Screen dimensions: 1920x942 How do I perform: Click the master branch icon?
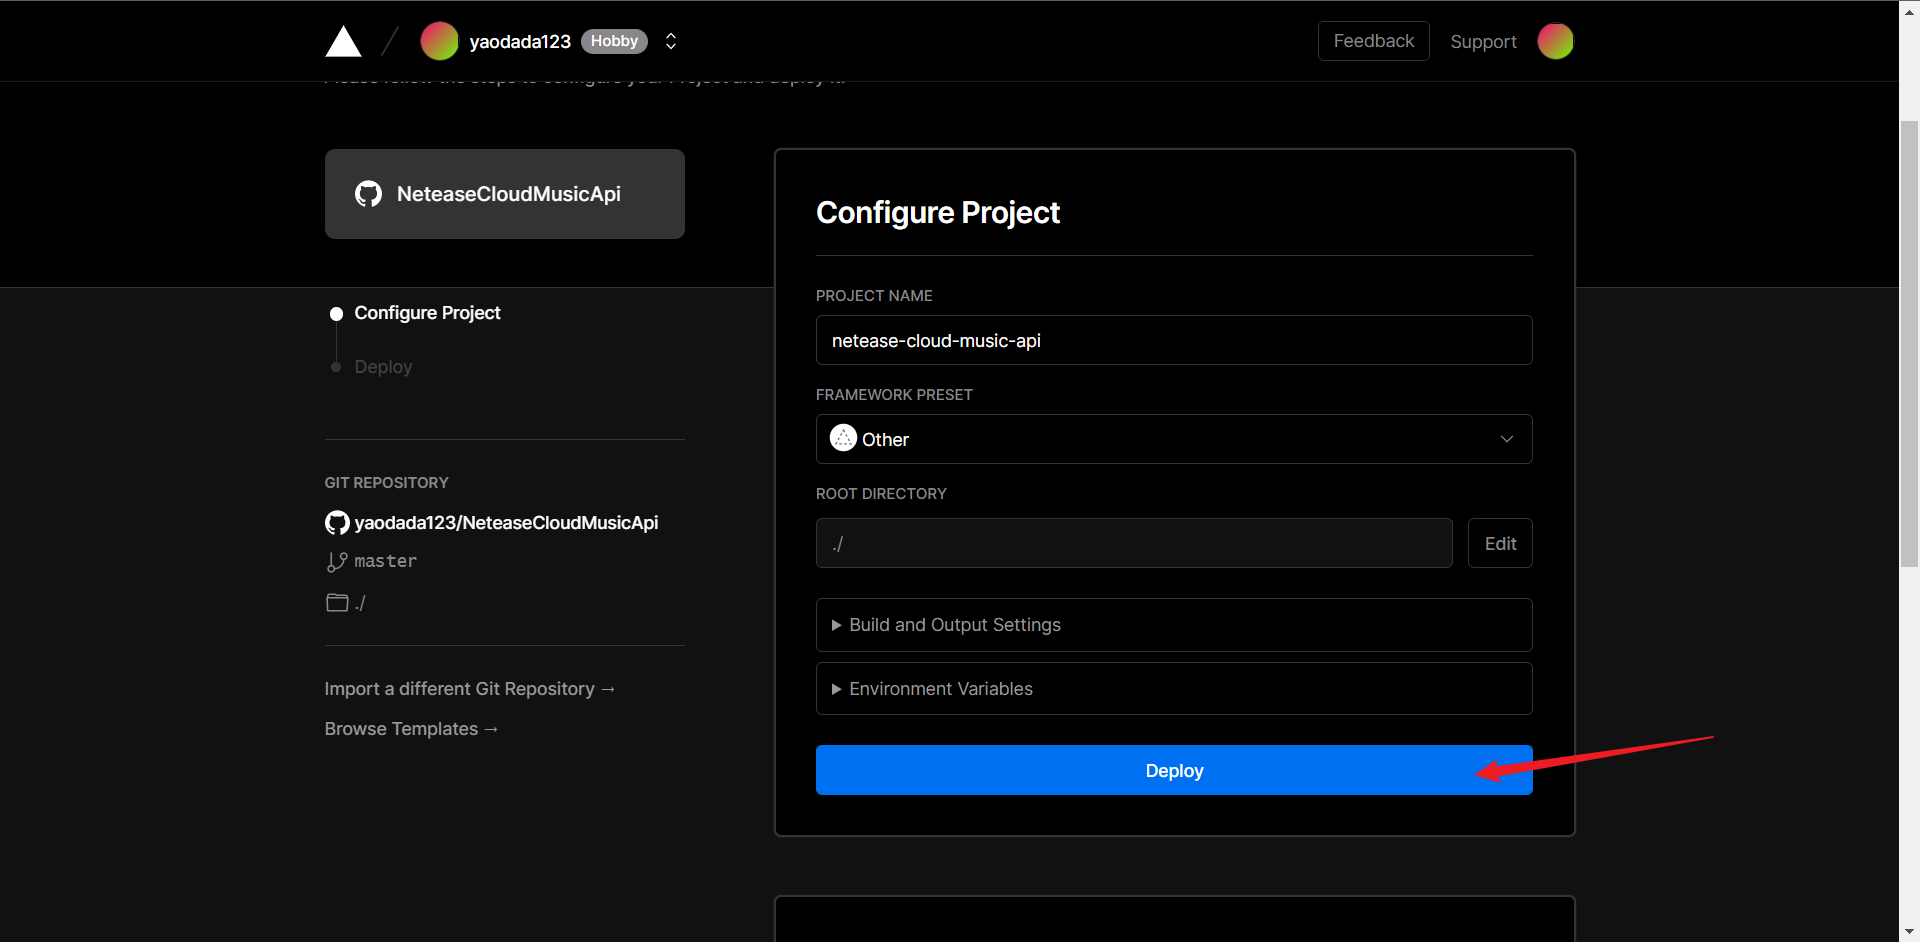click(337, 562)
